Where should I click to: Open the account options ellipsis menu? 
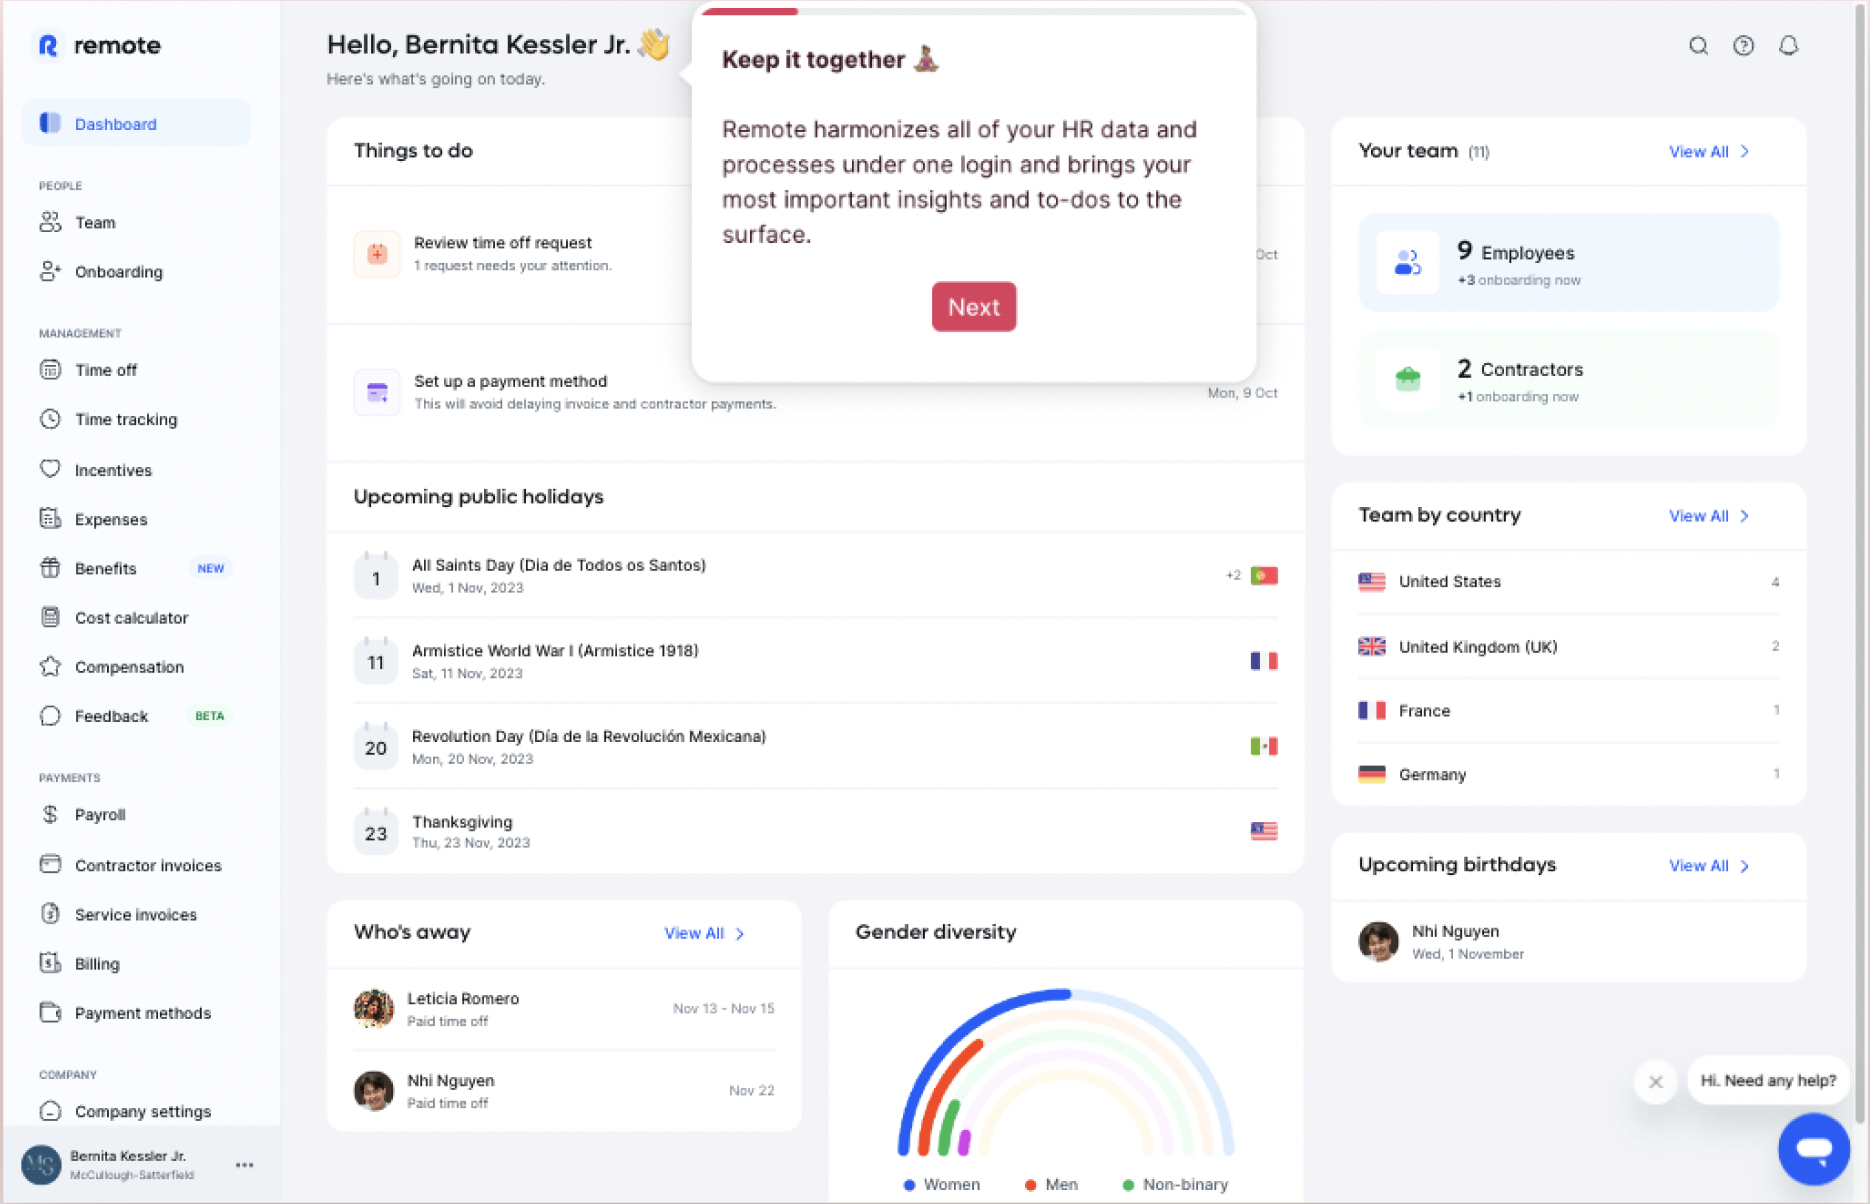[x=244, y=1163]
